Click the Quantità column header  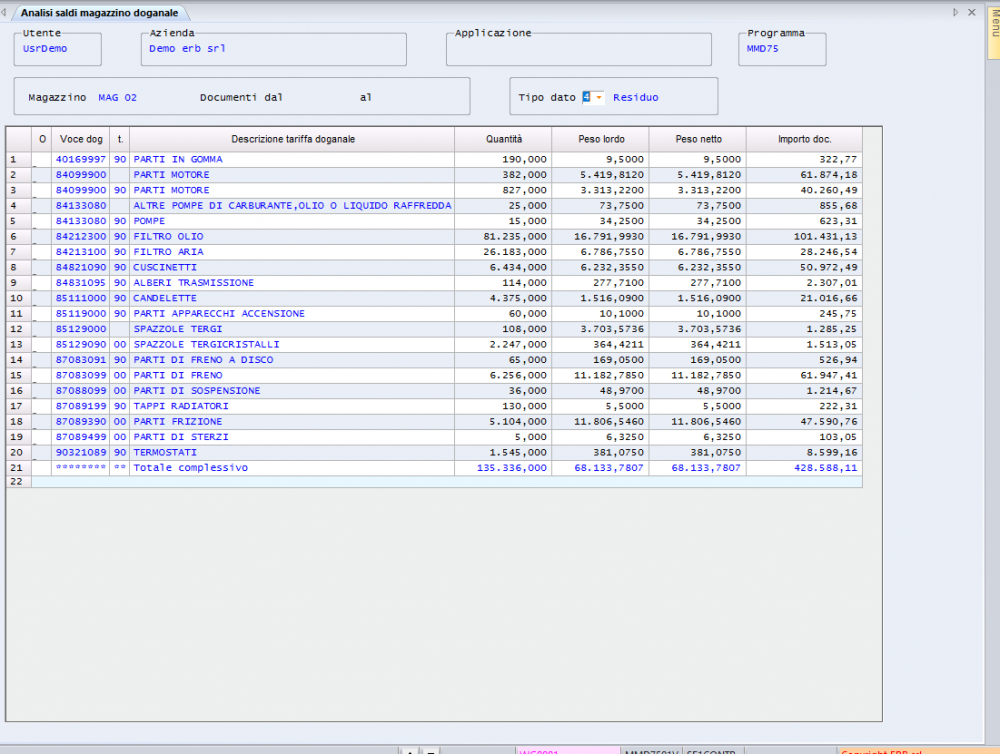pos(503,139)
